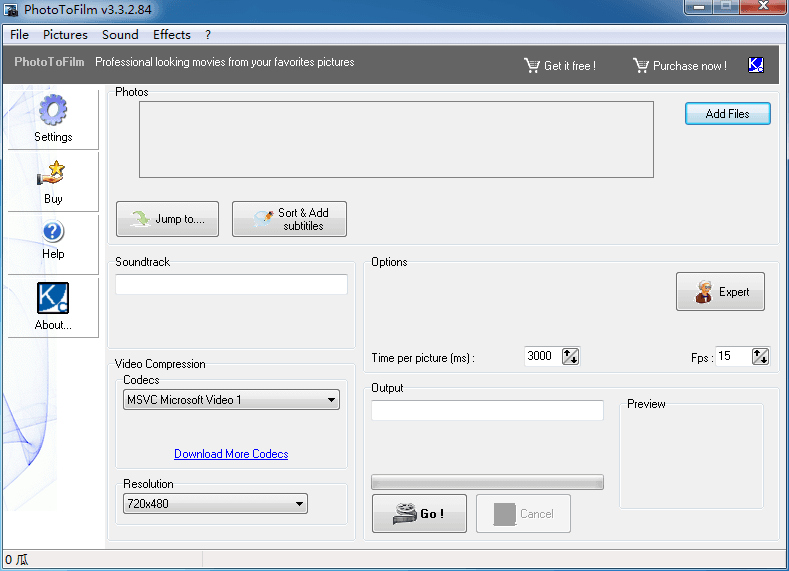Click the Go! button to start
Image resolution: width=789 pixels, height=571 pixels.
tap(419, 513)
